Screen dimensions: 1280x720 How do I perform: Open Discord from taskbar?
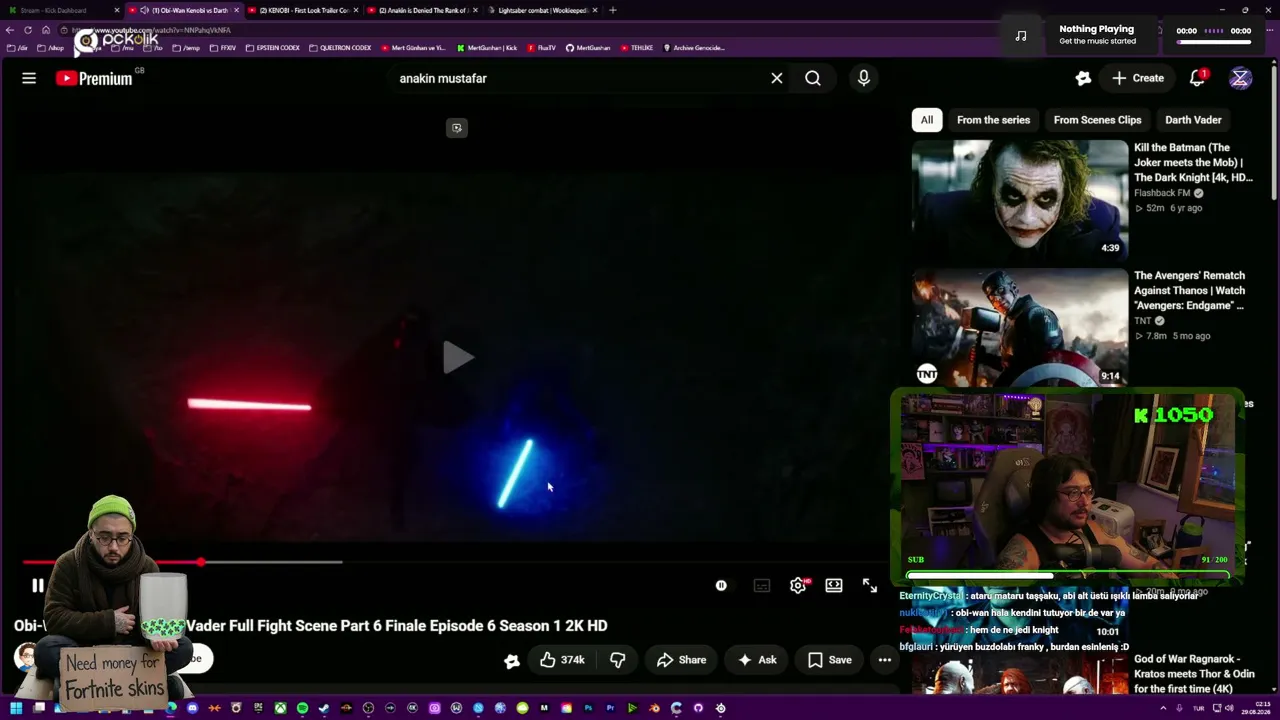(x=192, y=708)
